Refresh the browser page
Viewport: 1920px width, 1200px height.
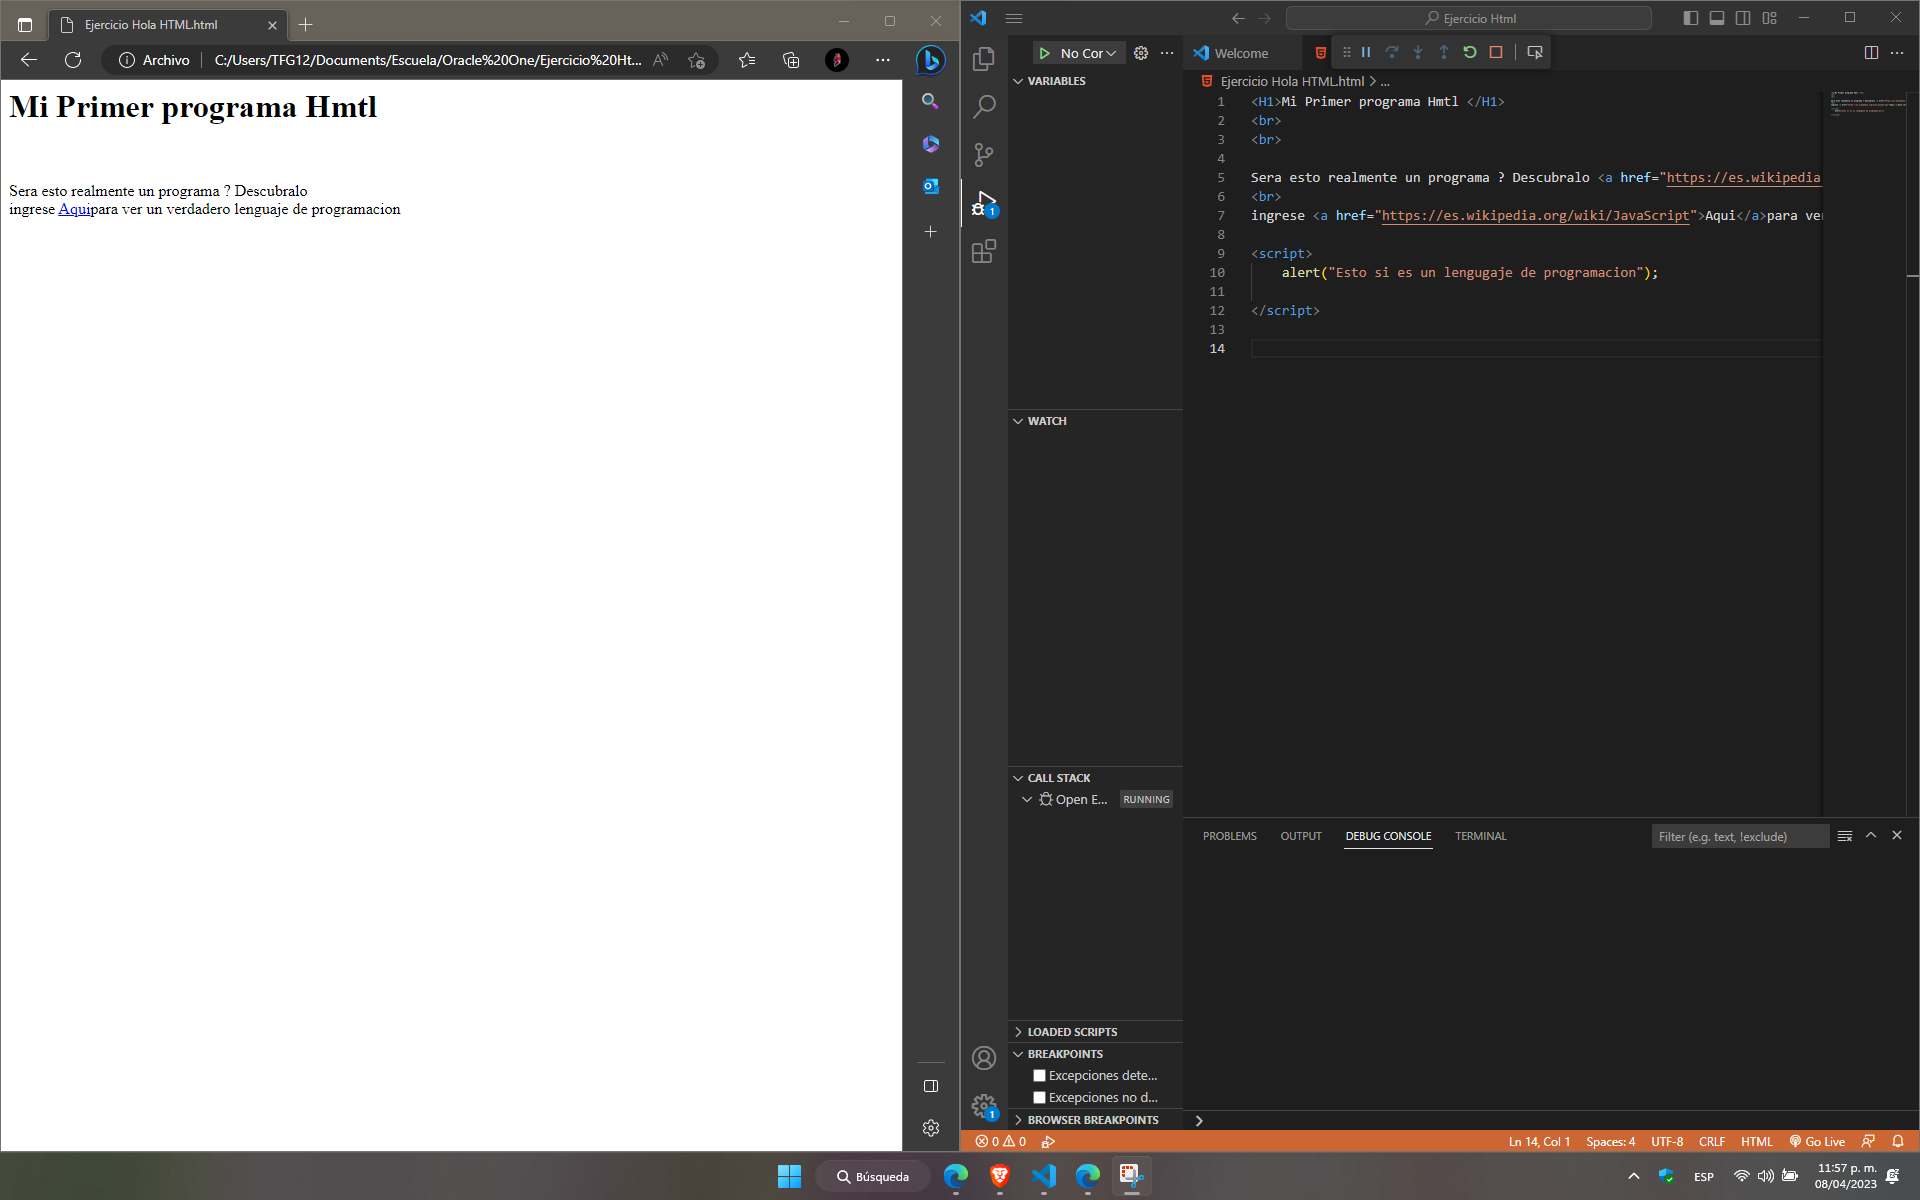pos(73,60)
